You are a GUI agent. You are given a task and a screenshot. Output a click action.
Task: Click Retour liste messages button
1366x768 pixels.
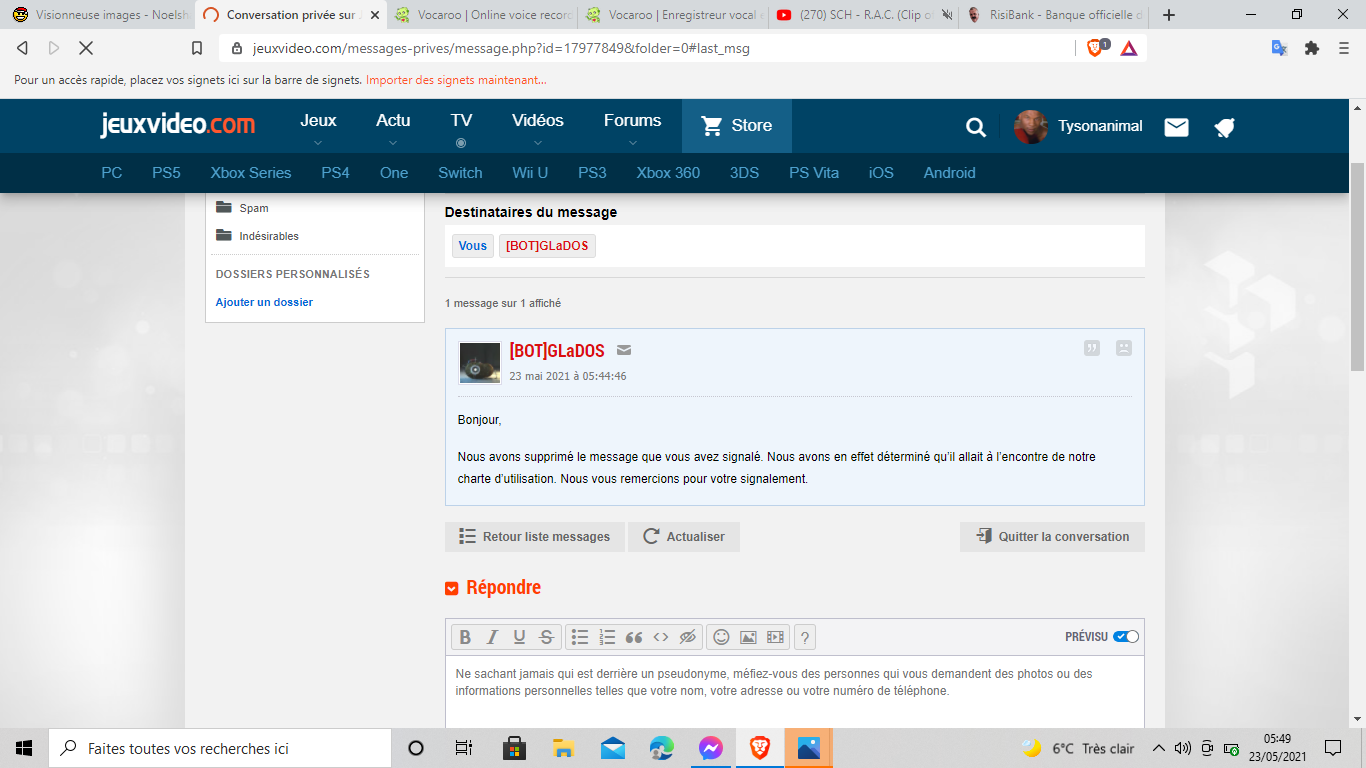point(535,537)
